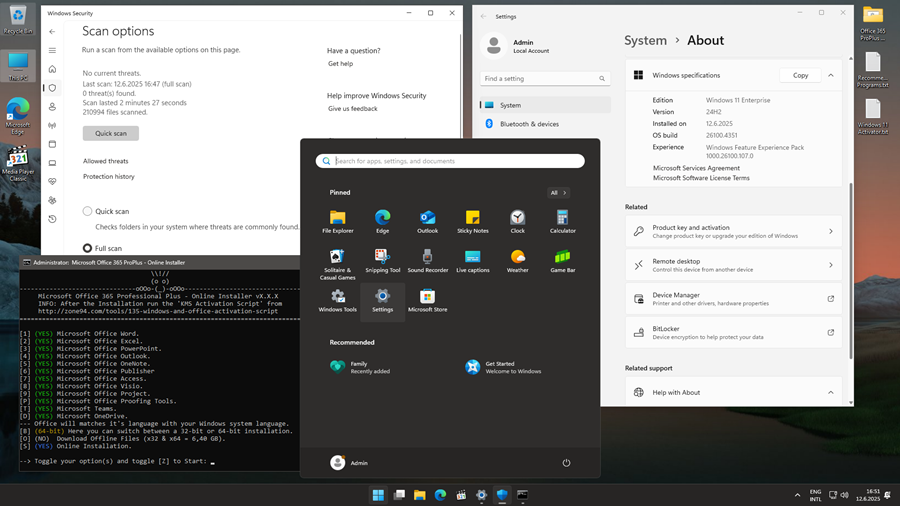This screenshot has width=900, height=506.
Task: Open Sticky Notes pinned app
Action: (x=472, y=221)
